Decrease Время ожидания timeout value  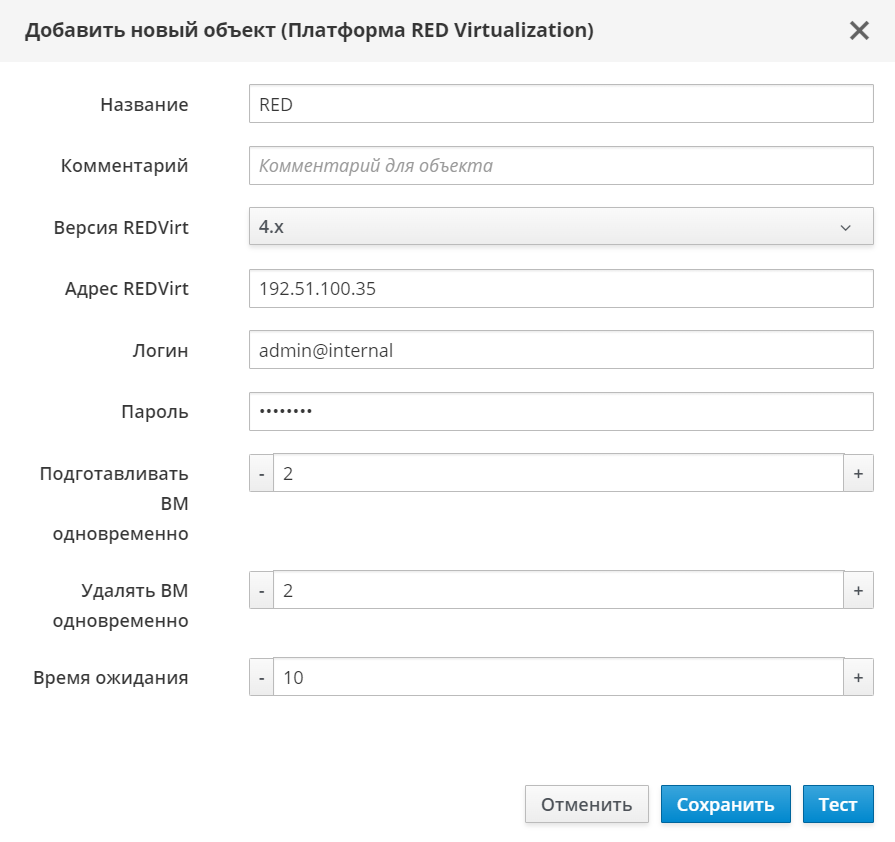pos(261,677)
